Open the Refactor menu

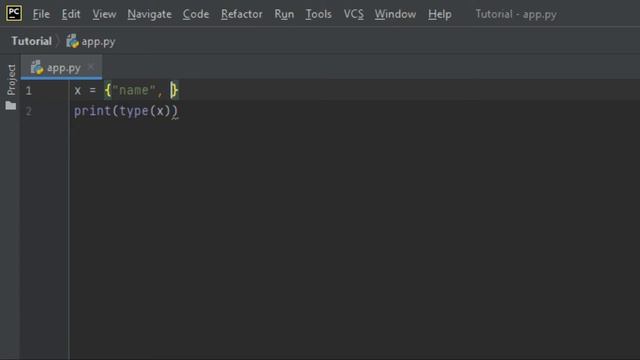[242, 14]
